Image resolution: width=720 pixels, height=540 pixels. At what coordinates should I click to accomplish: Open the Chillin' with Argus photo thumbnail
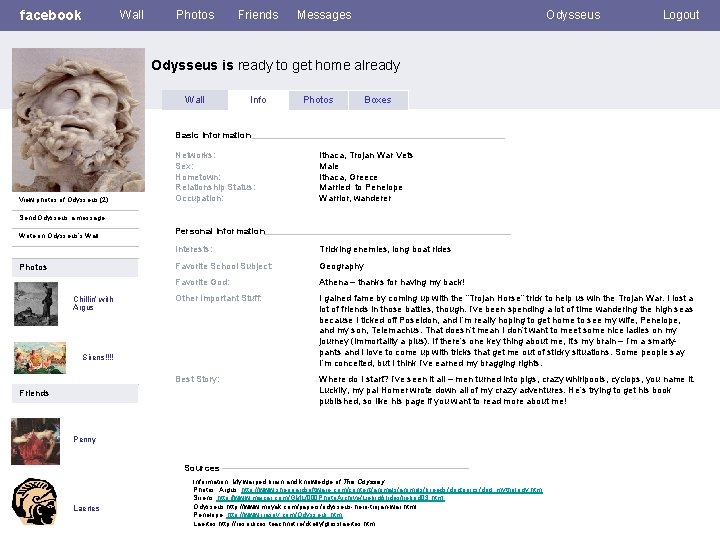[x=36, y=304]
